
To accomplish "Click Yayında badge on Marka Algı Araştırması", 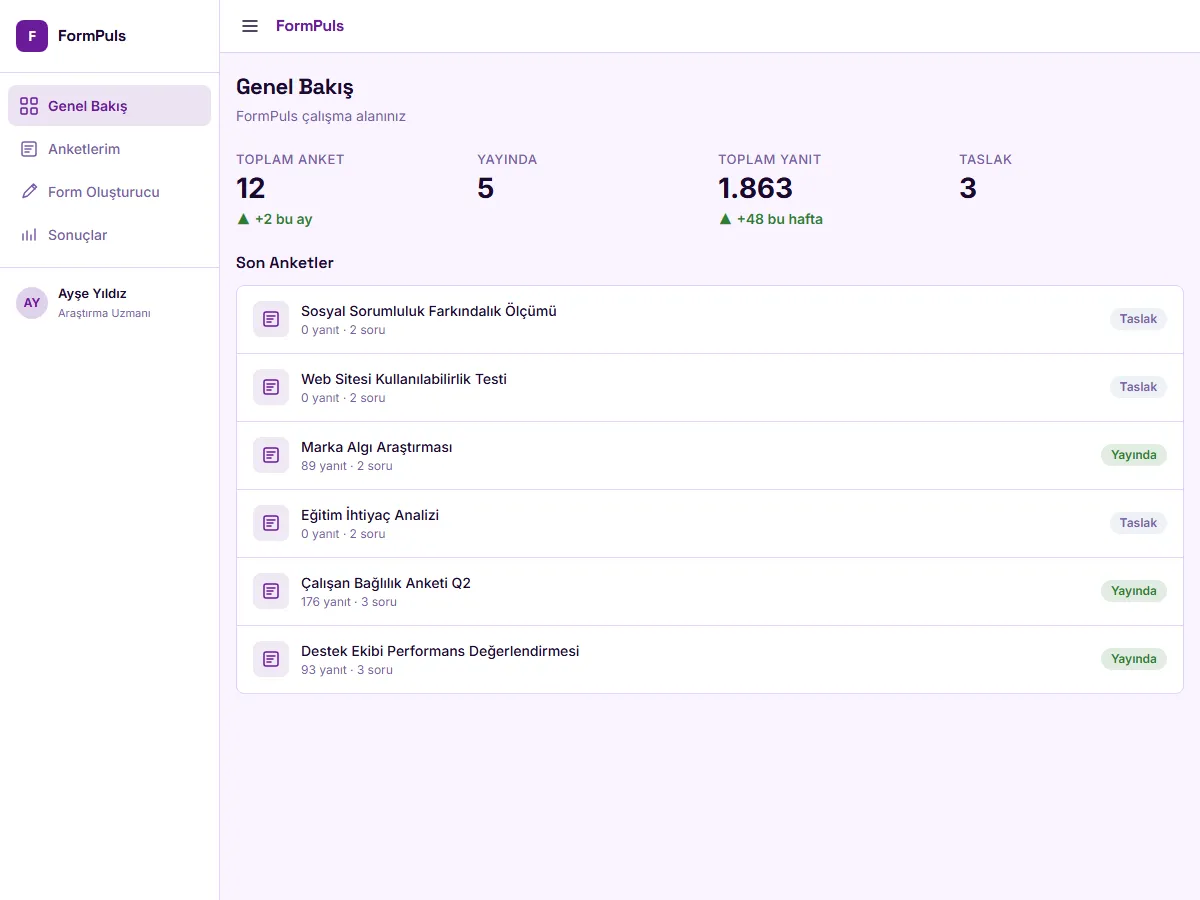I will pos(1134,455).
